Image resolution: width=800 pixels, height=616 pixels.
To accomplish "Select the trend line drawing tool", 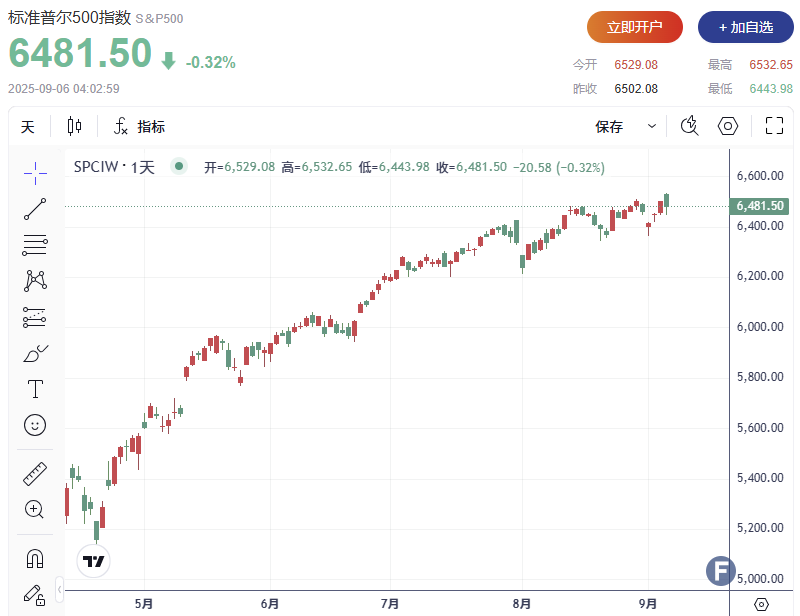I will 35,209.
